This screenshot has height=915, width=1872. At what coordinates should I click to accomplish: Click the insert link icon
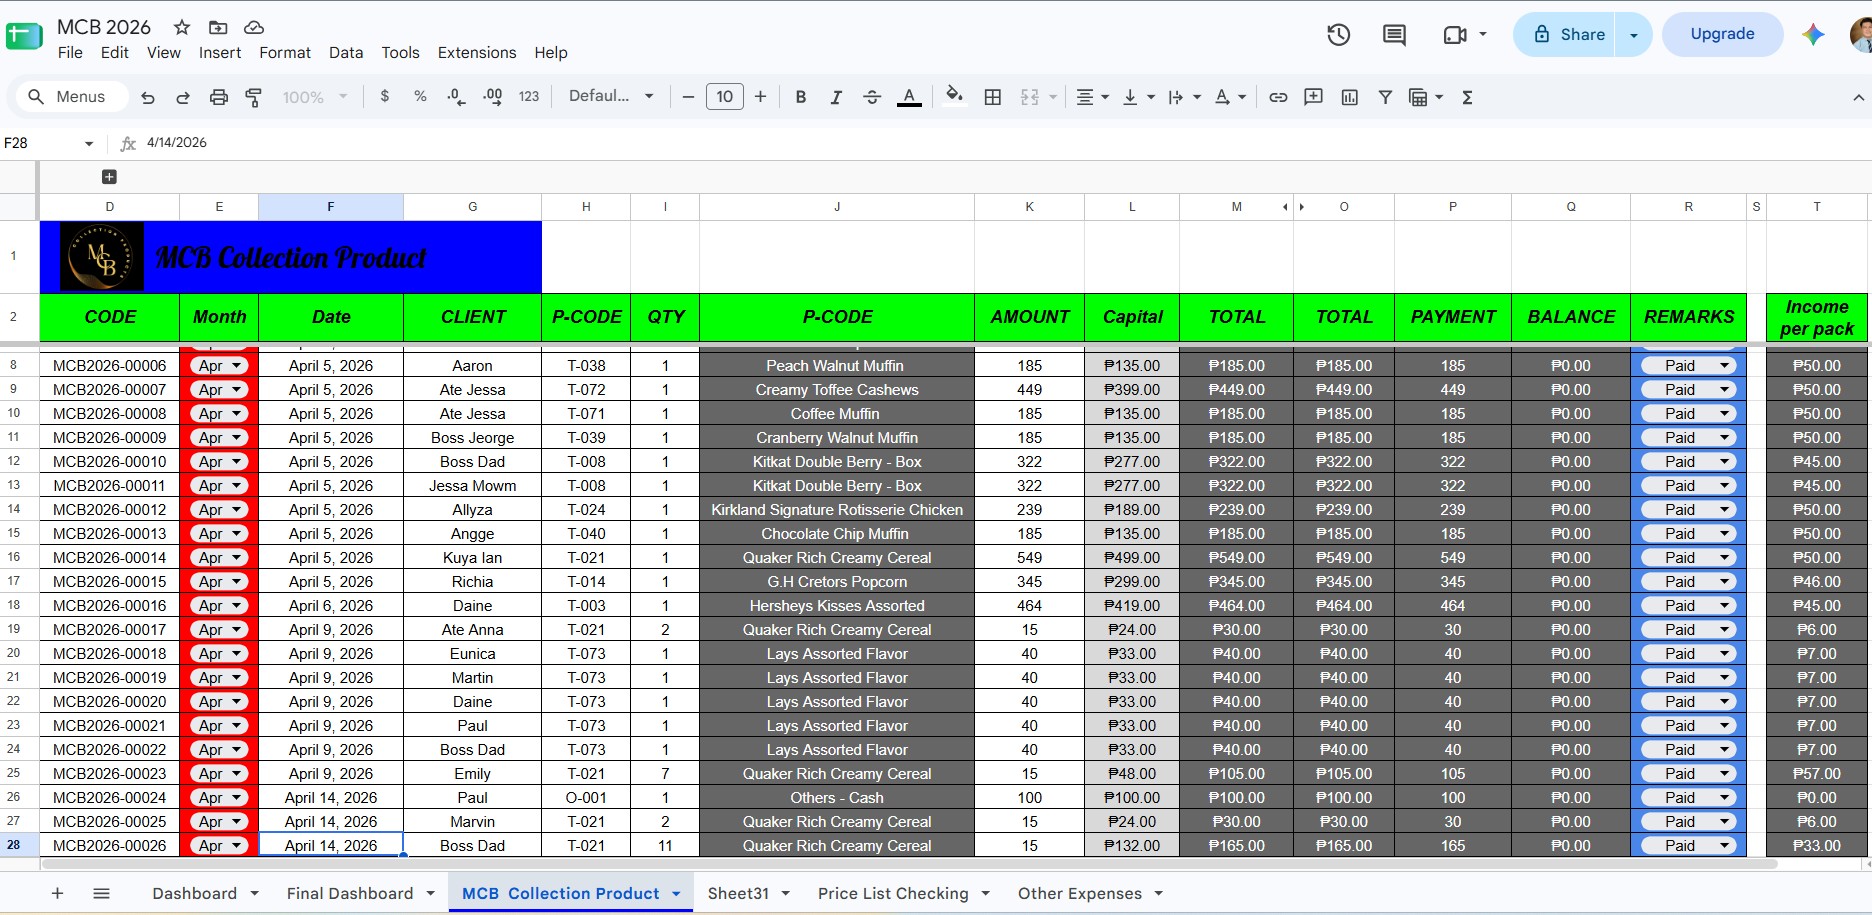pyautogui.click(x=1278, y=97)
